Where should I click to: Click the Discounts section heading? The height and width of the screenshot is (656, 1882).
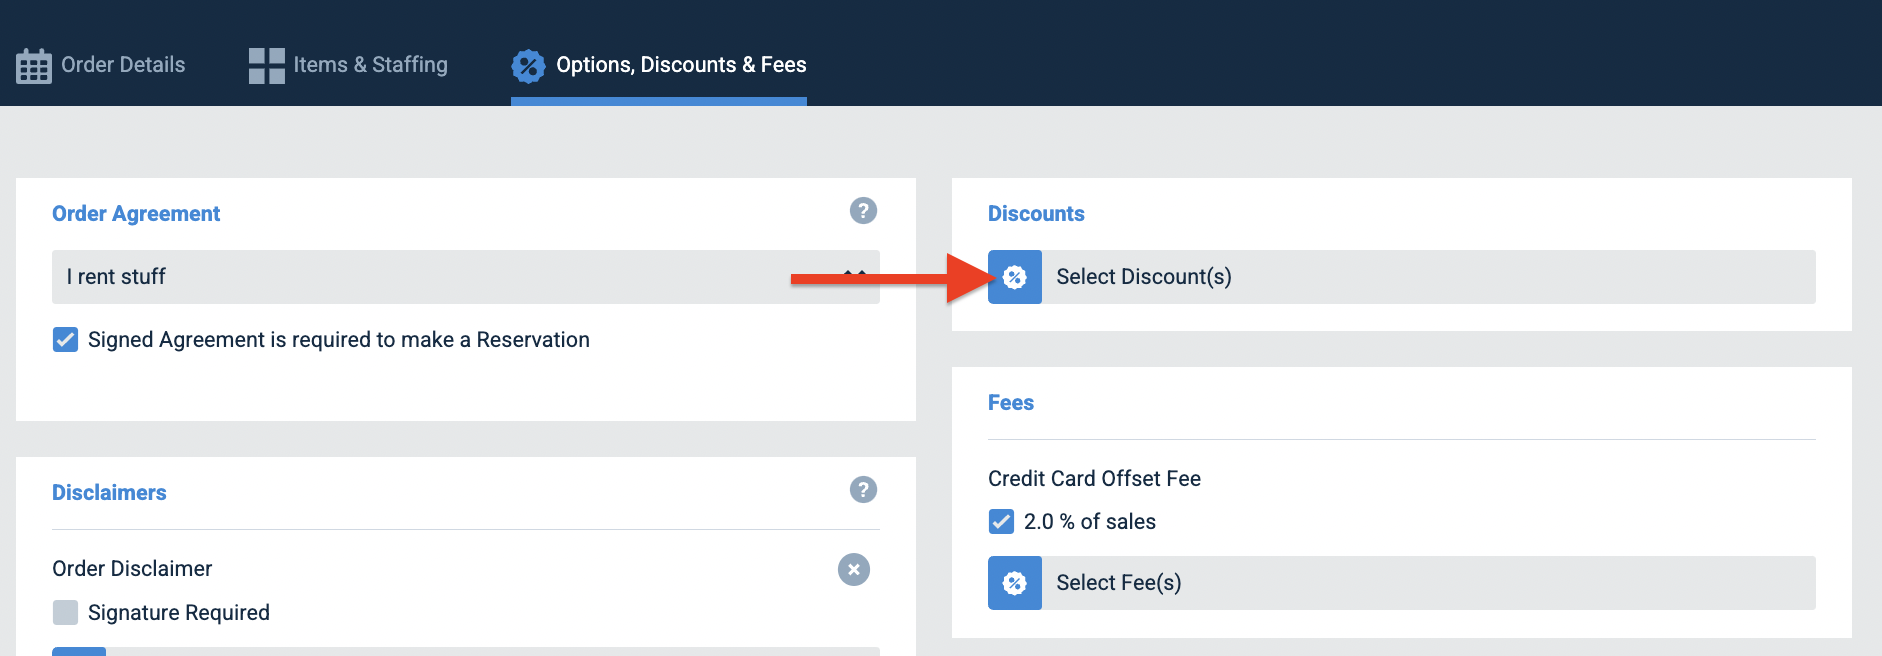[x=1036, y=214]
